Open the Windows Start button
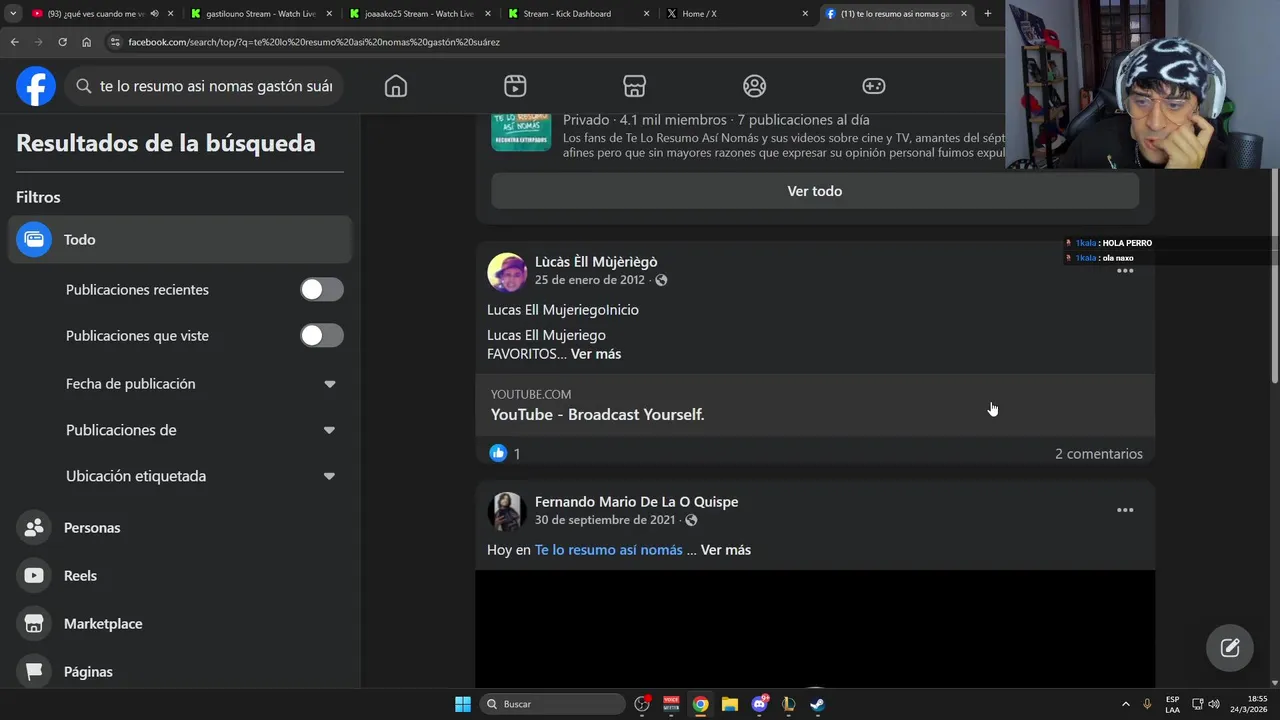1280x720 pixels. point(463,704)
